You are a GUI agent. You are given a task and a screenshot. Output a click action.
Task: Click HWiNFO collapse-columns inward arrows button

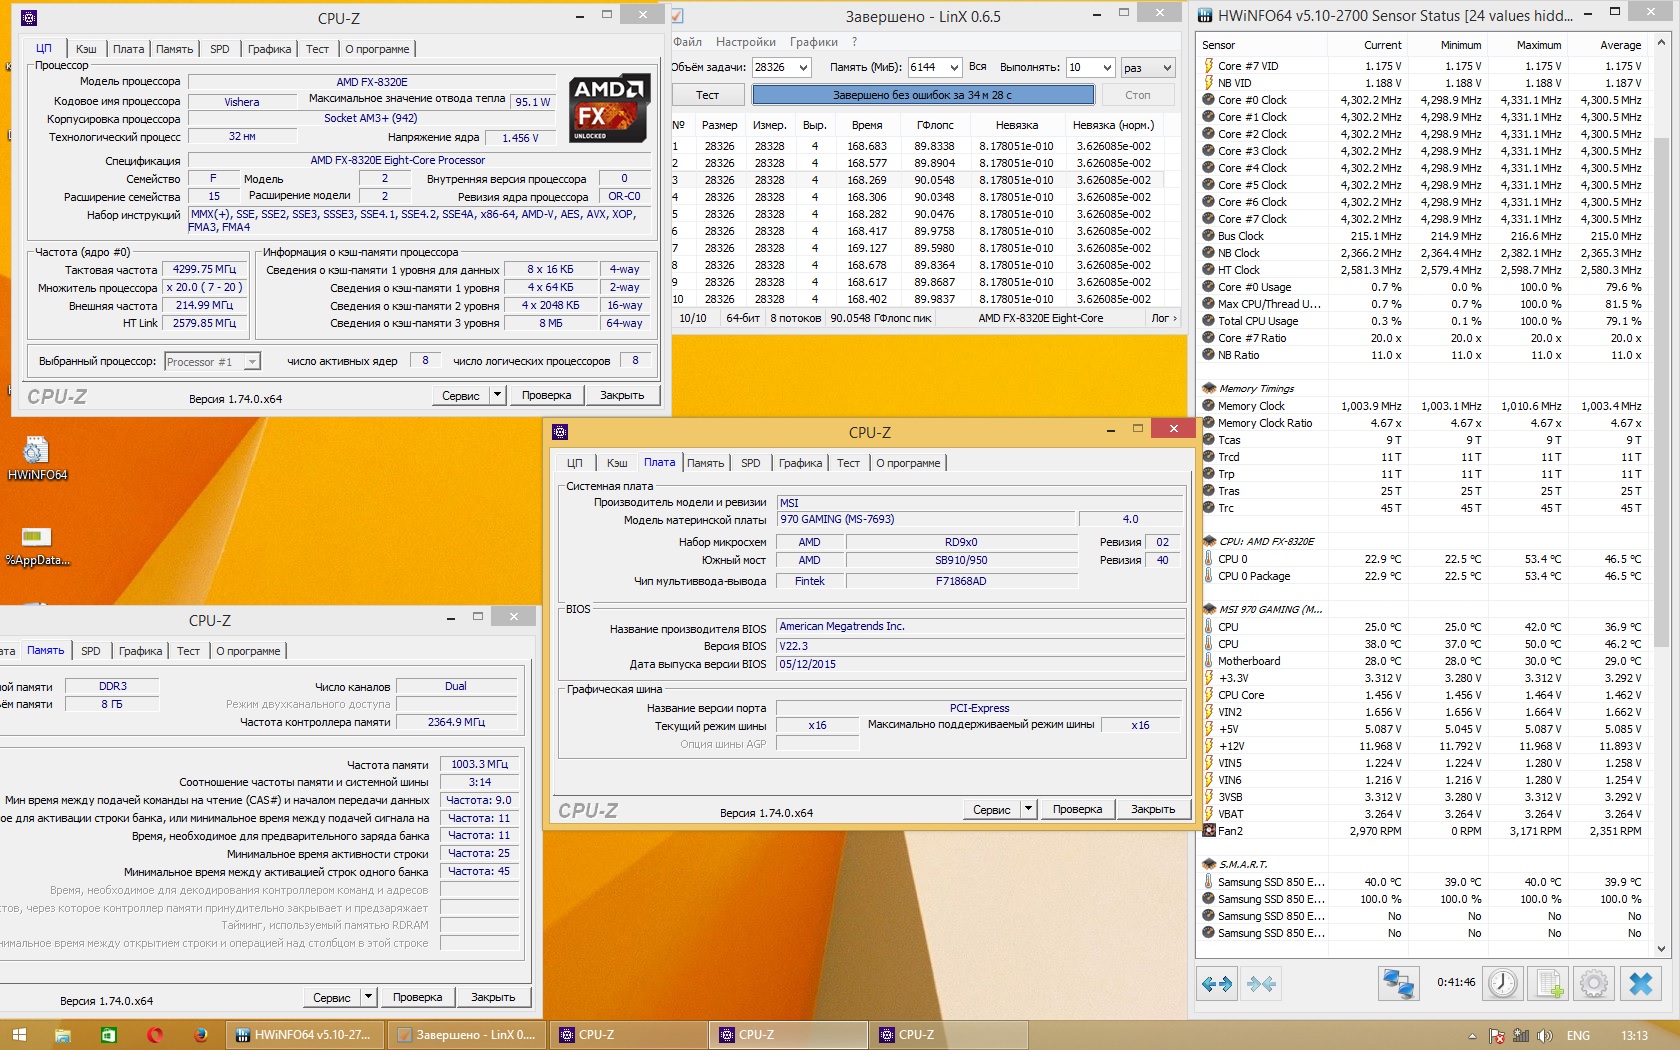pyautogui.click(x=1262, y=984)
